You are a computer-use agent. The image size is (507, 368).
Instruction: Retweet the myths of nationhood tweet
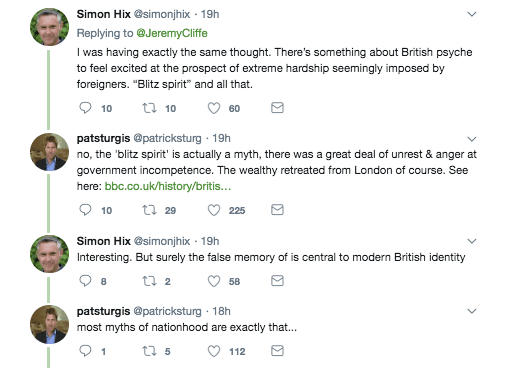(x=149, y=351)
